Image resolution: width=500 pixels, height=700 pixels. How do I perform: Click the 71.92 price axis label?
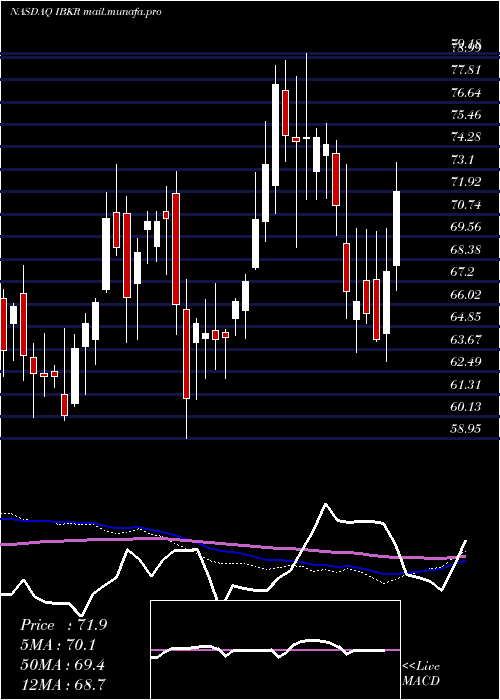[466, 182]
